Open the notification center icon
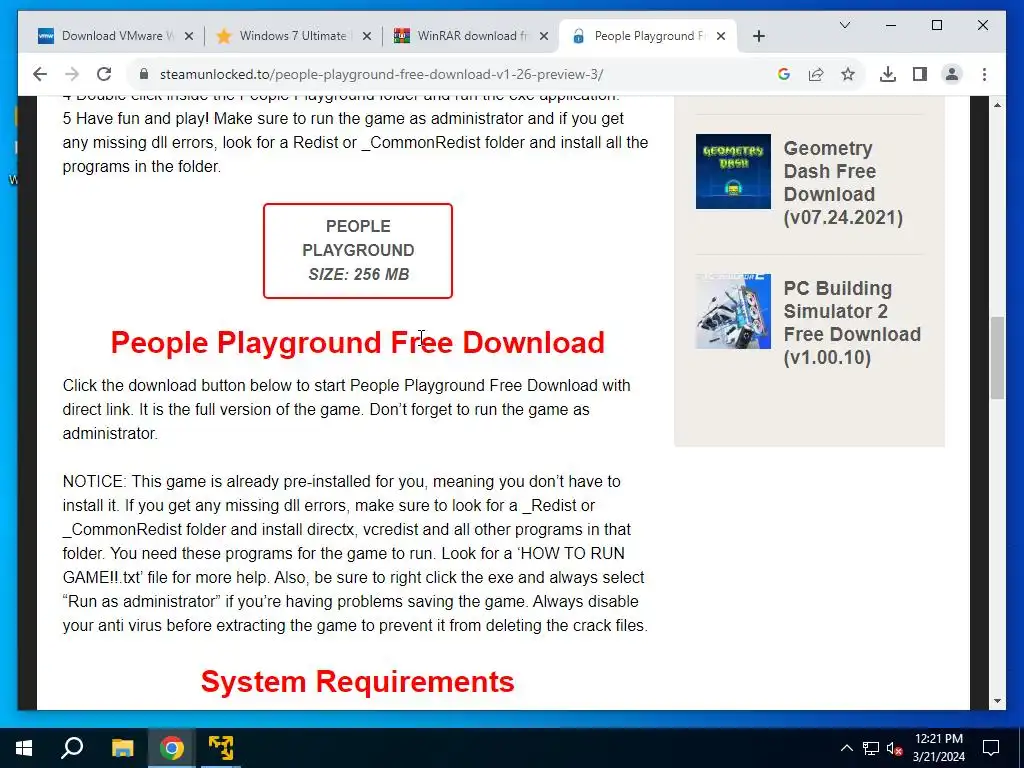1024x768 pixels. point(991,748)
